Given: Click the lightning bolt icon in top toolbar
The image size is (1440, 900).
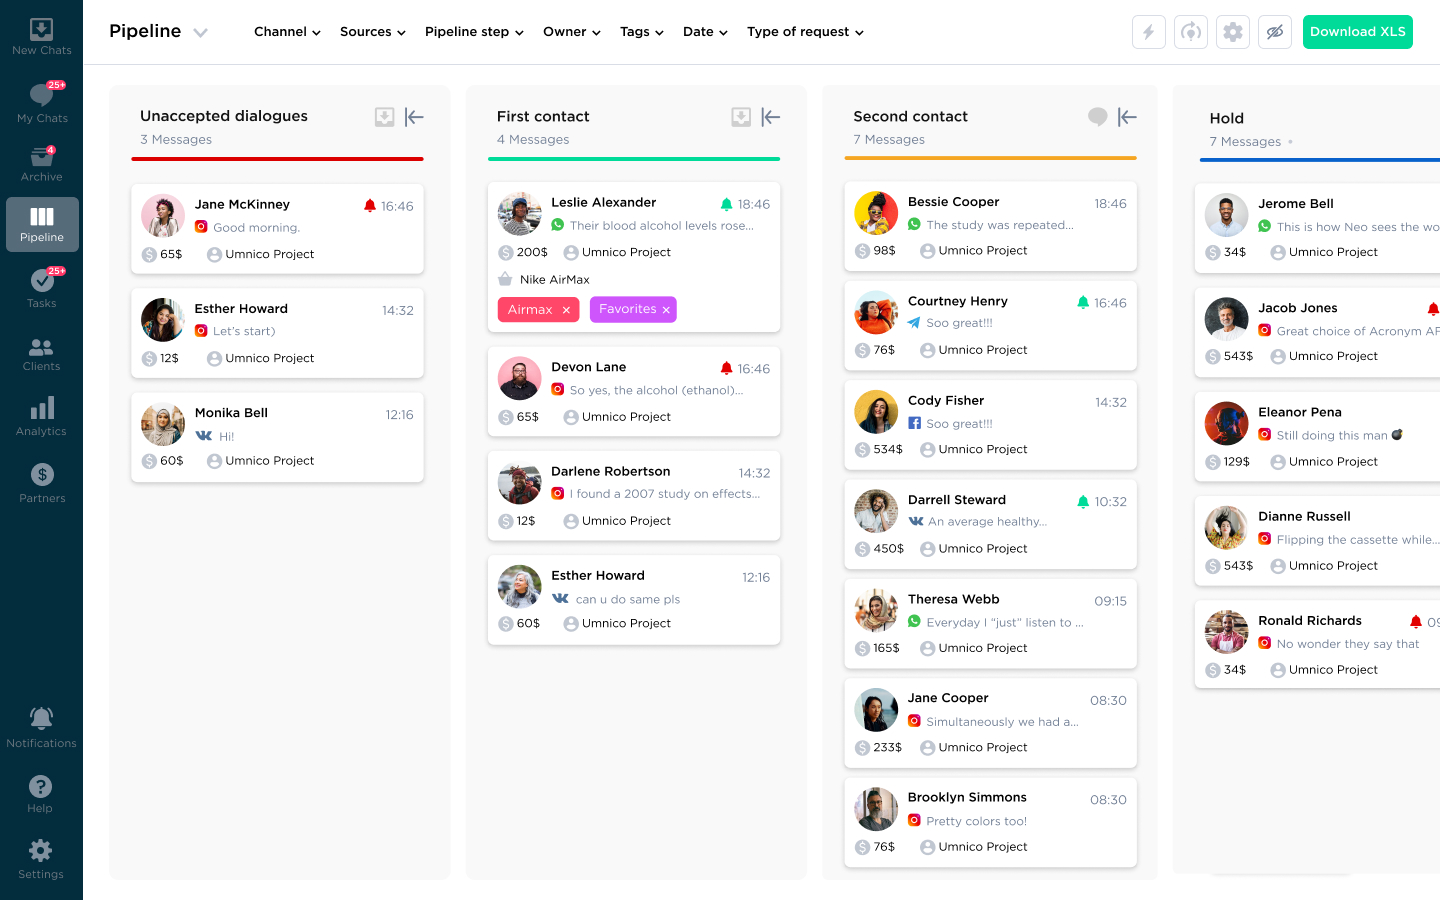Looking at the screenshot, I should [x=1148, y=32].
